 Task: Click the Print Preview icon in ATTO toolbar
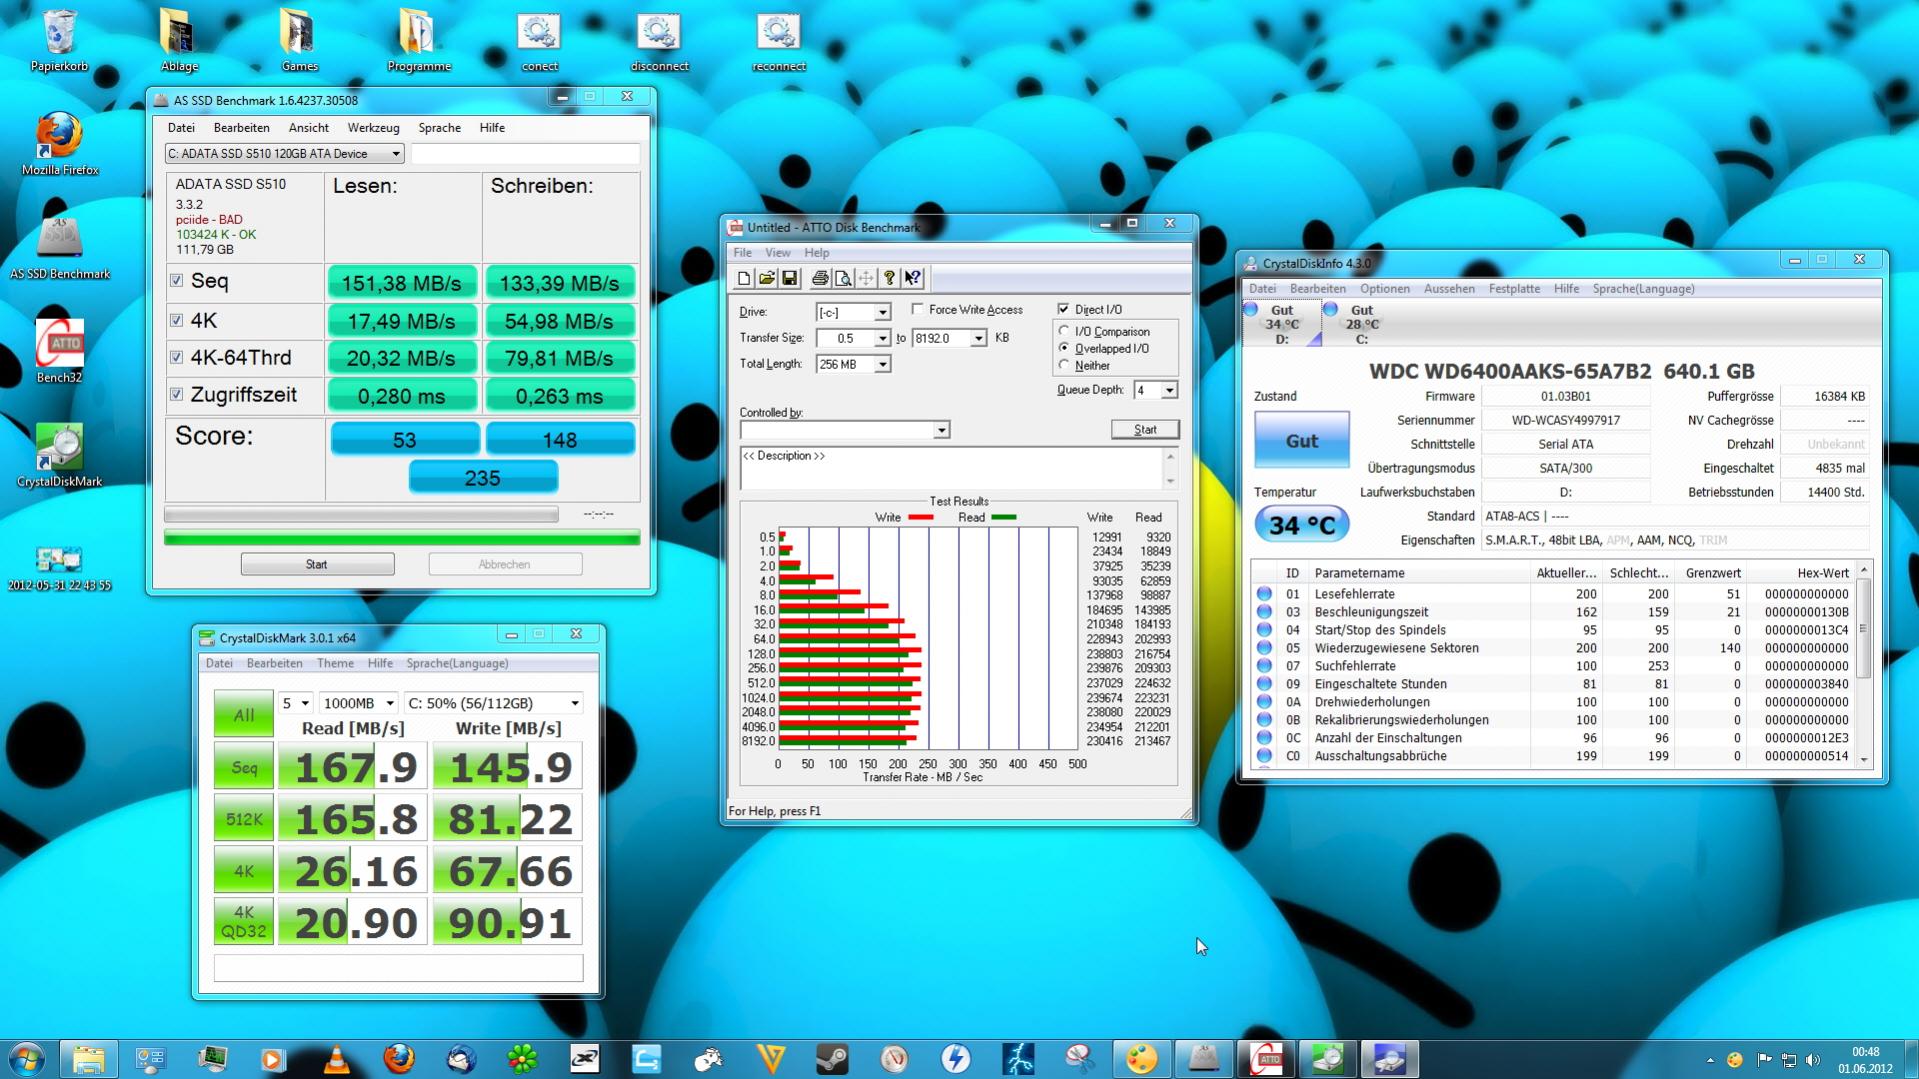coord(843,278)
